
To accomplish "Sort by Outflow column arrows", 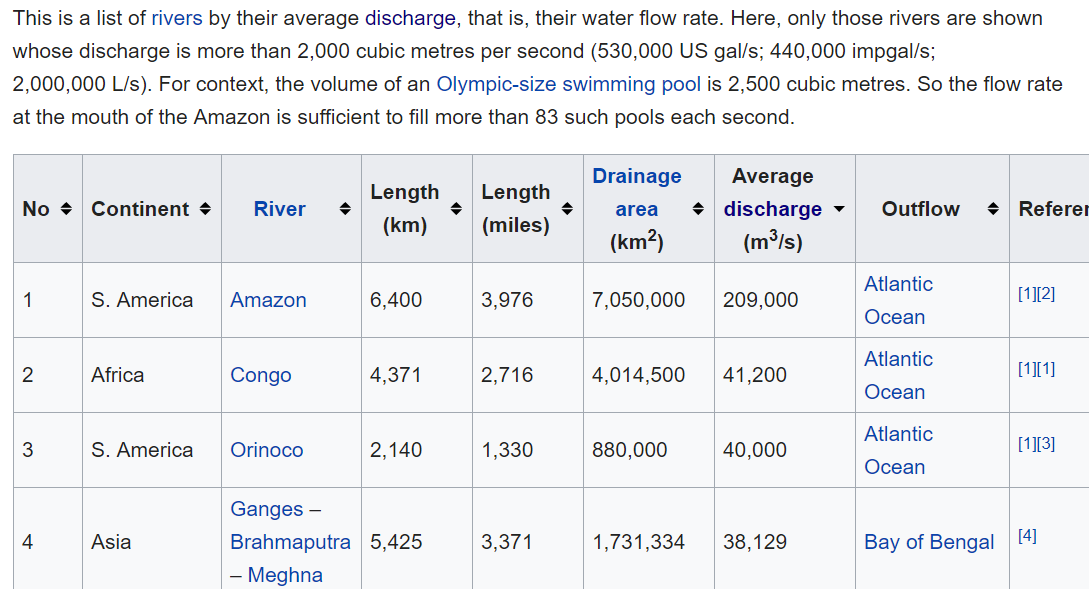I will click(x=993, y=209).
